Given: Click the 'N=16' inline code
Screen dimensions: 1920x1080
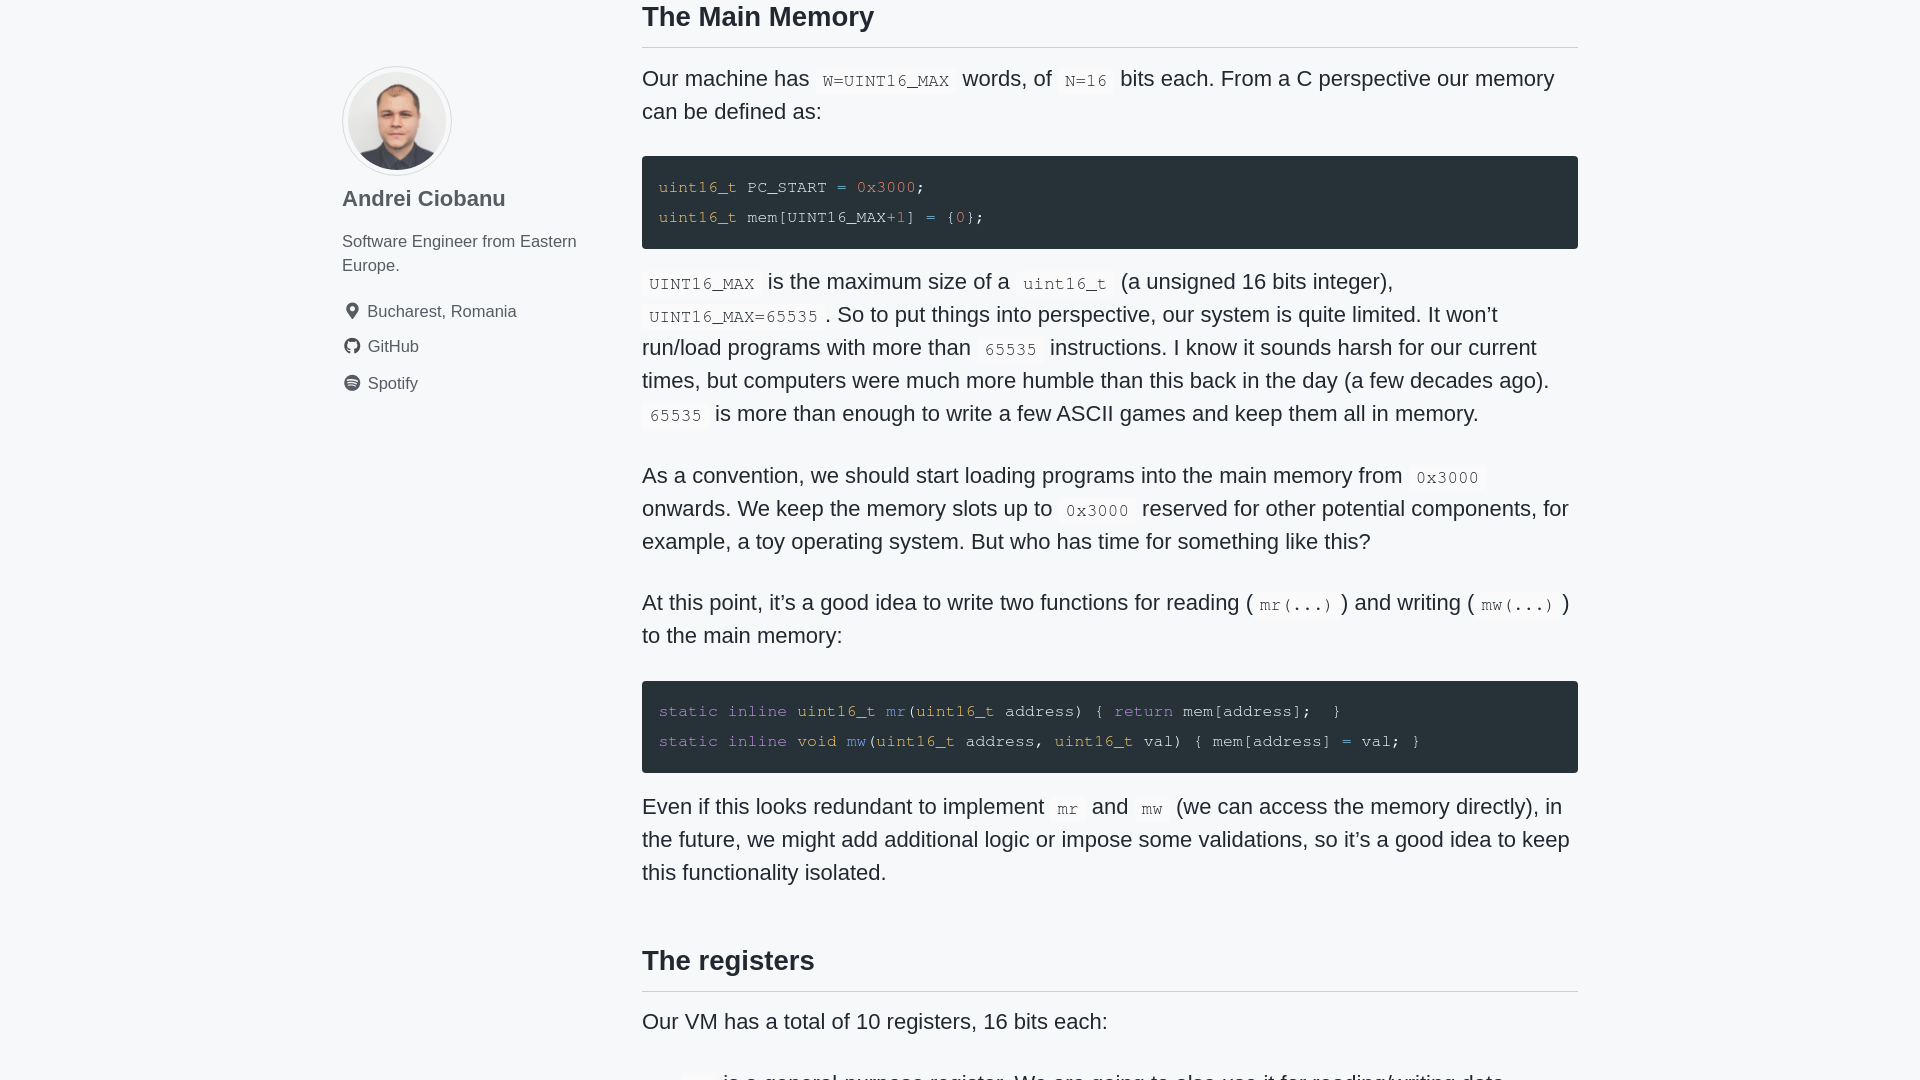Looking at the screenshot, I should point(1086,81).
